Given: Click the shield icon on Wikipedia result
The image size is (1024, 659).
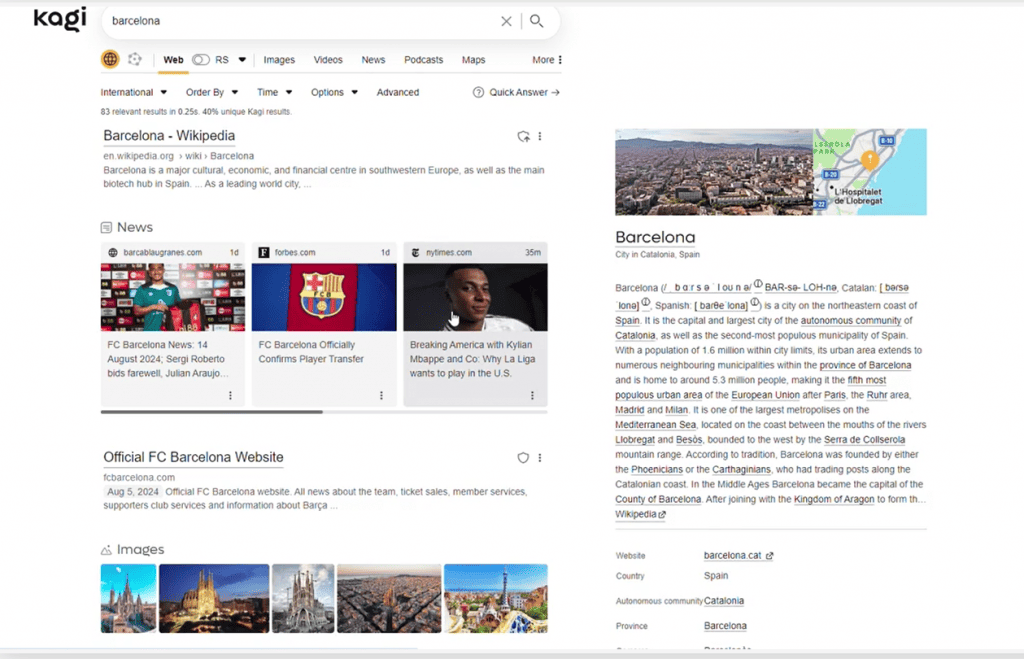Looking at the screenshot, I should point(523,137).
